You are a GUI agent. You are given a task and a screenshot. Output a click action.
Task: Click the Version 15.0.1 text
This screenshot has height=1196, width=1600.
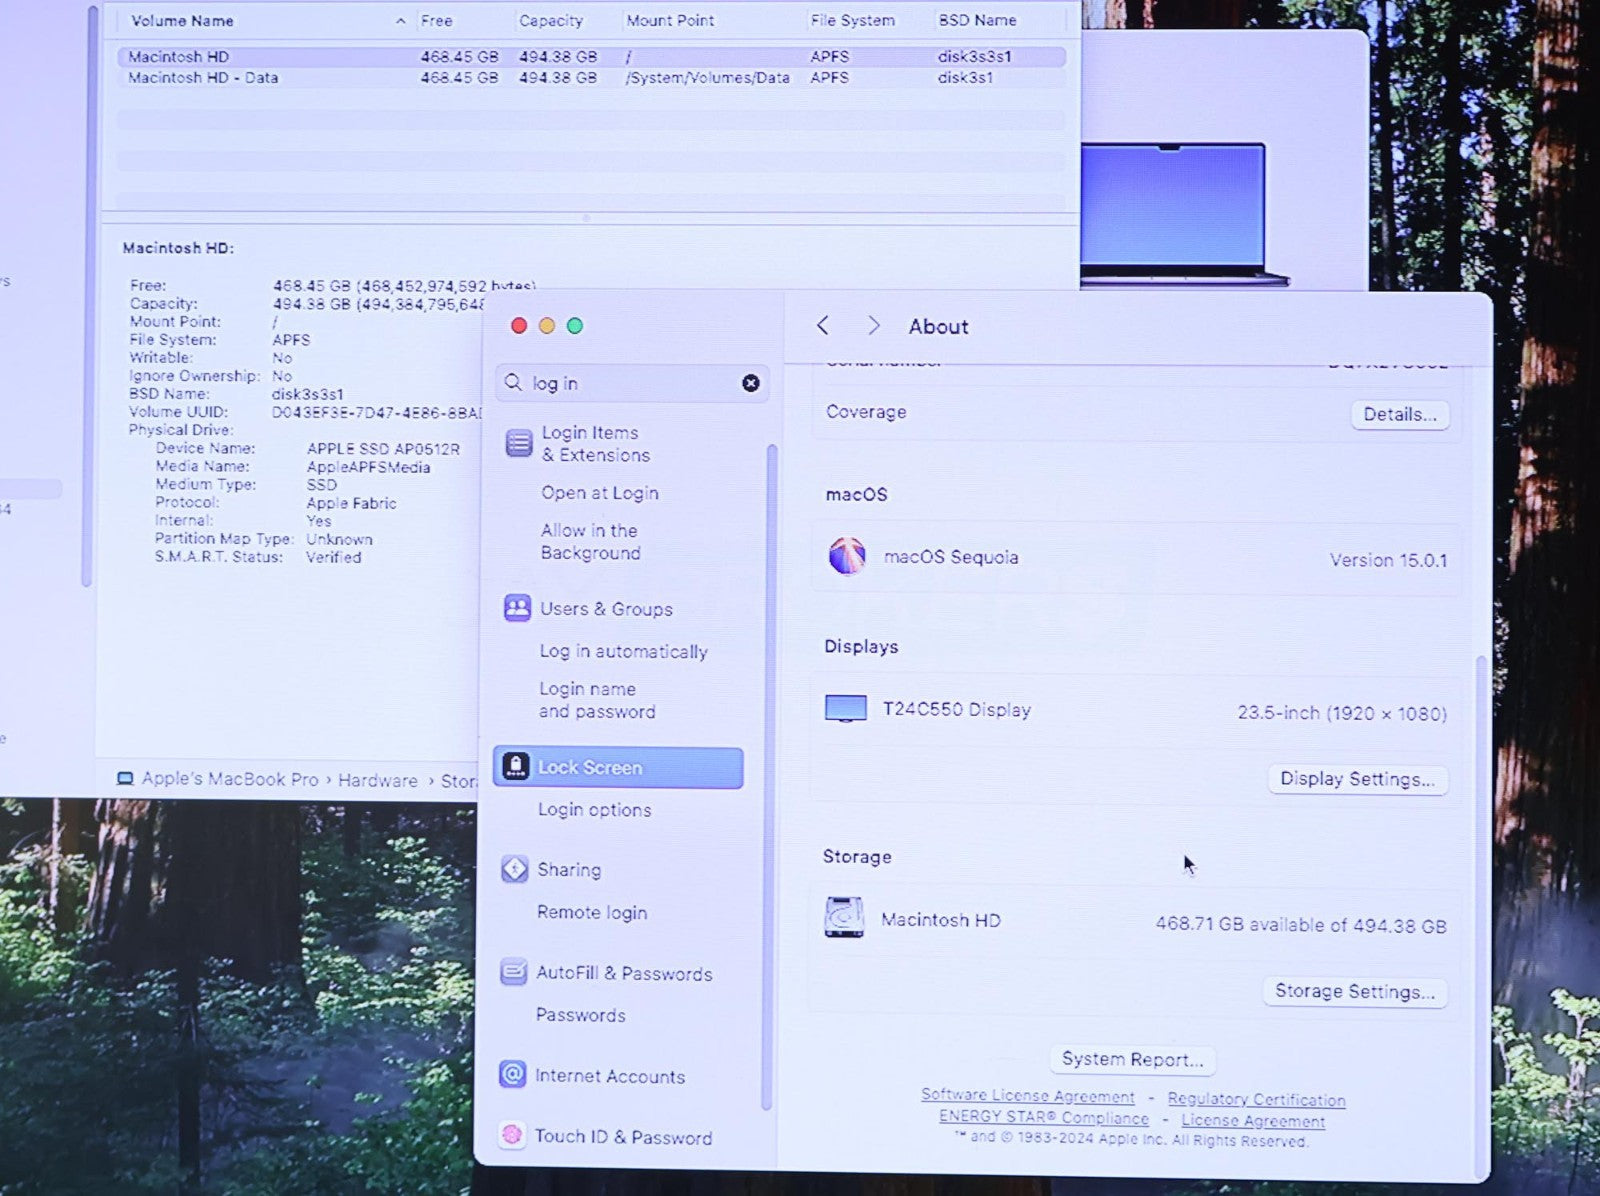pyautogui.click(x=1388, y=560)
